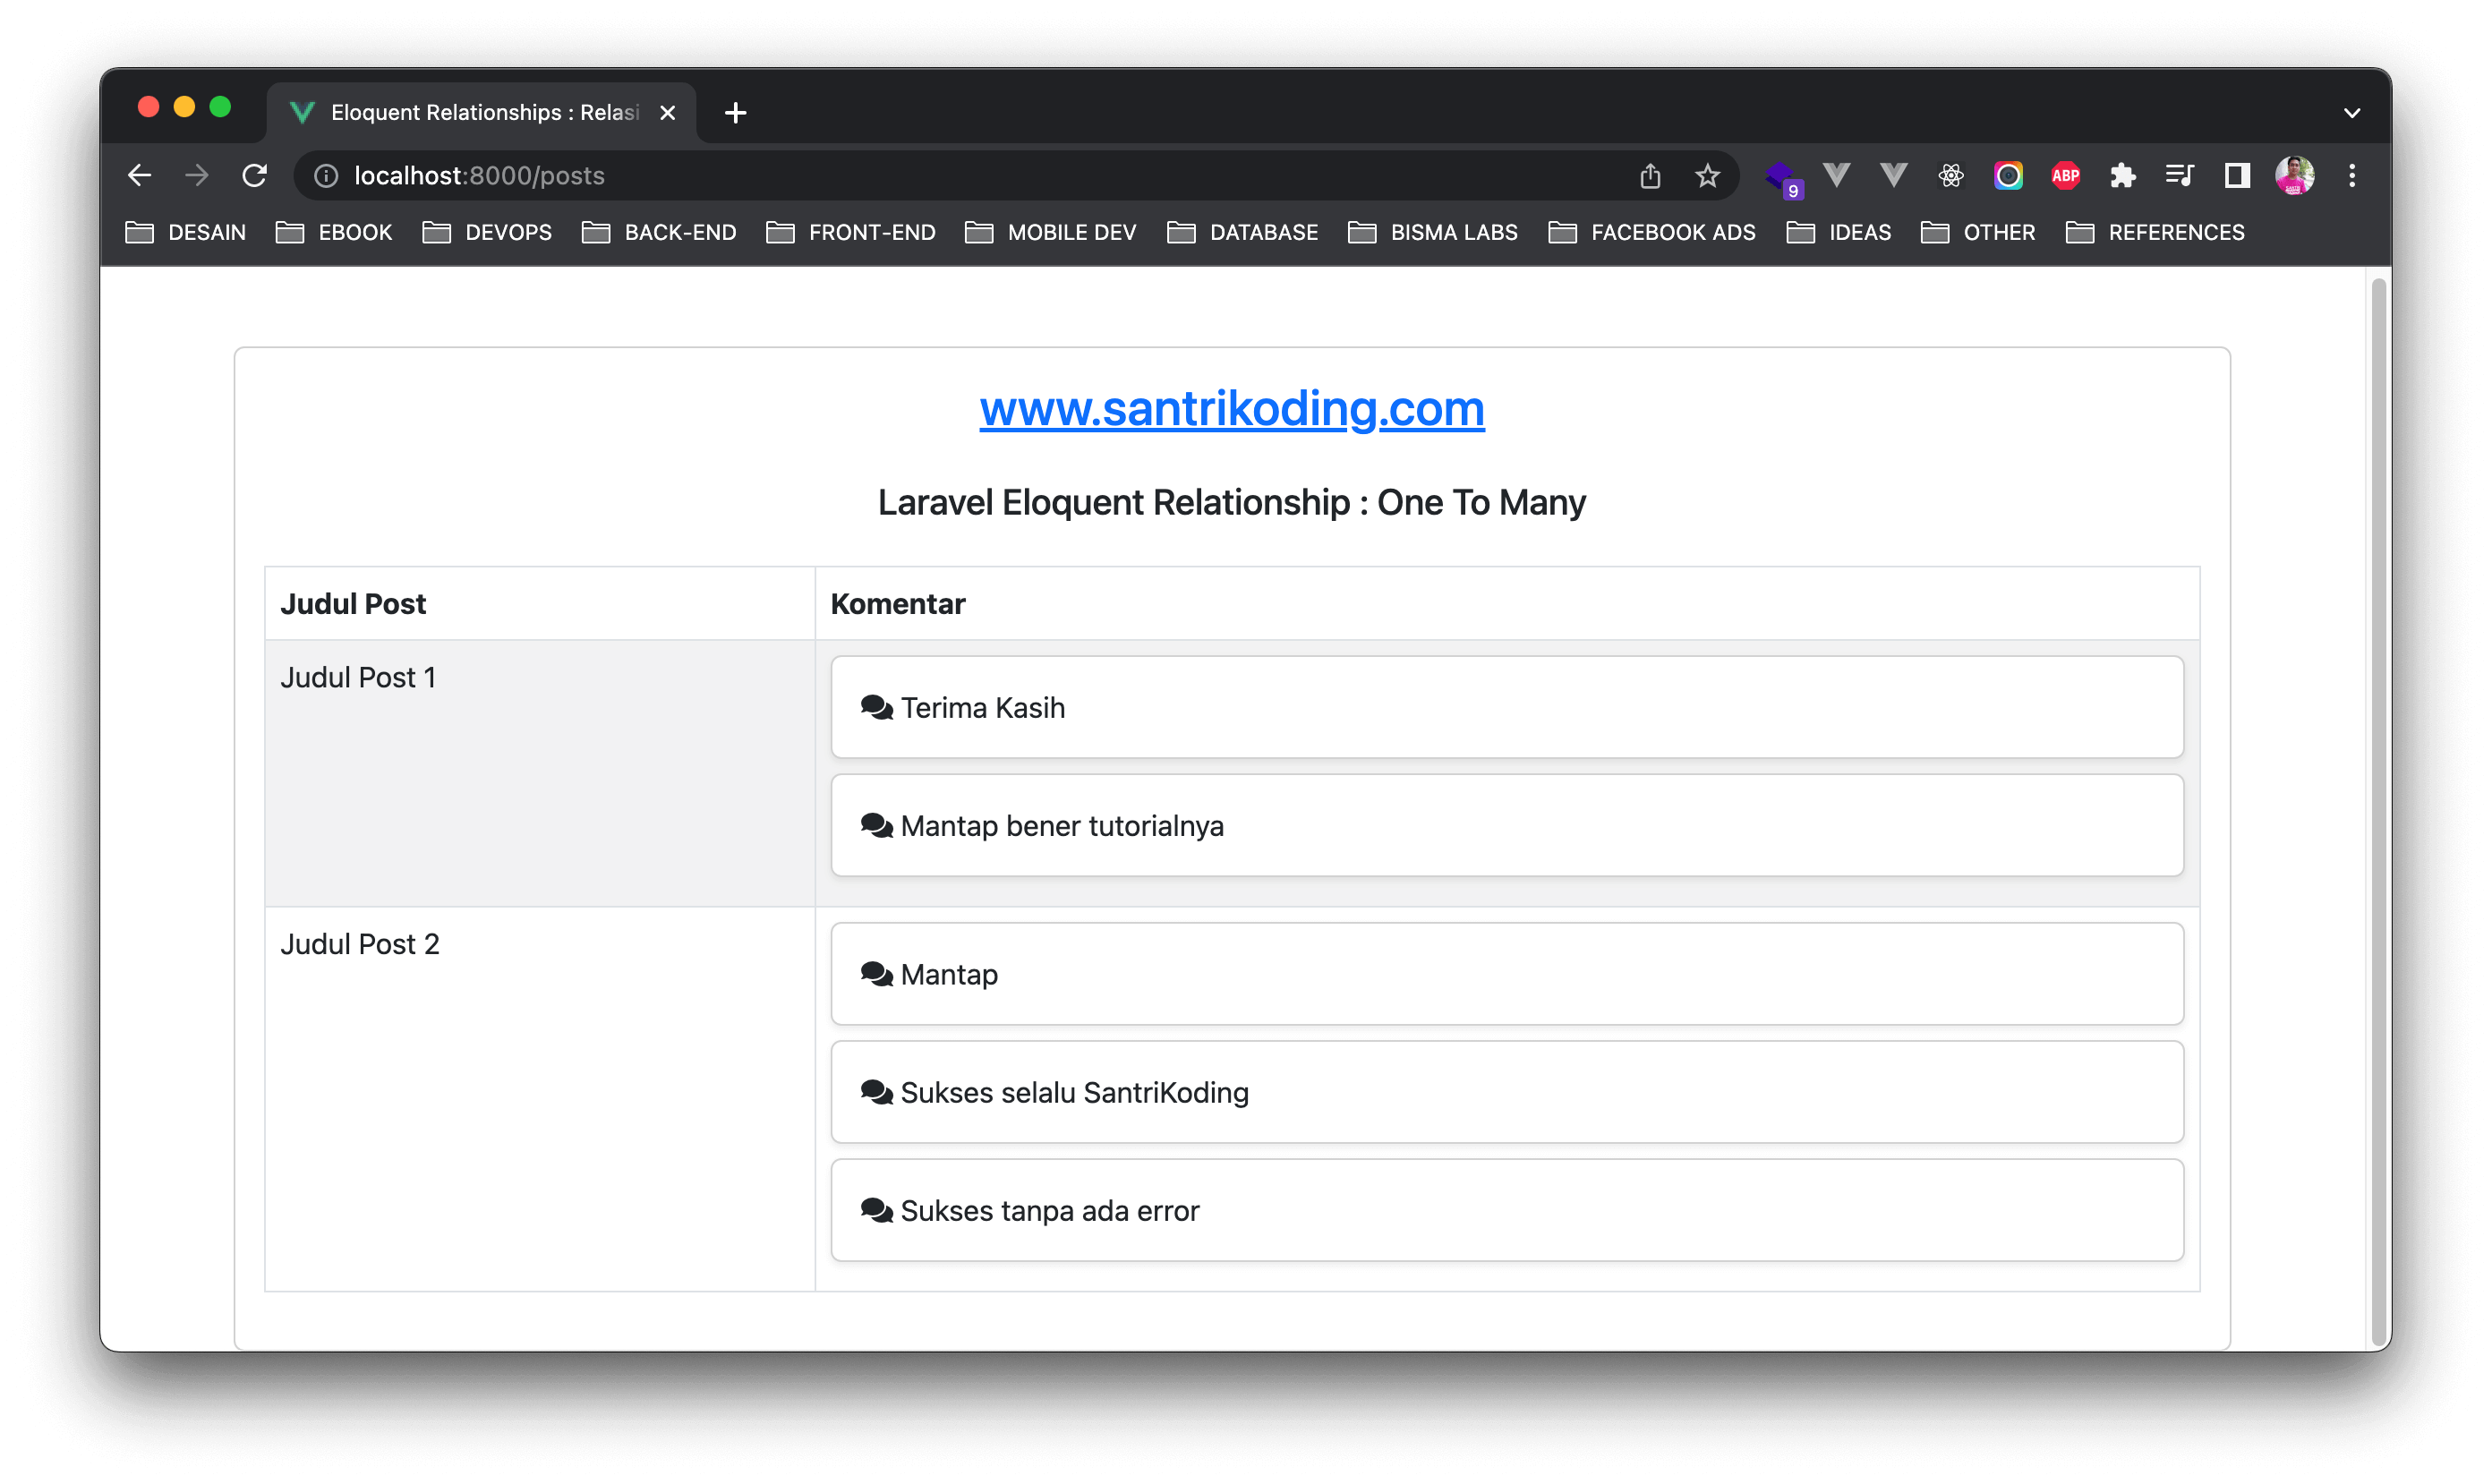Screen dimensions: 2492x1484
Task: Click the share page icon
Action: pyautogui.click(x=1650, y=176)
